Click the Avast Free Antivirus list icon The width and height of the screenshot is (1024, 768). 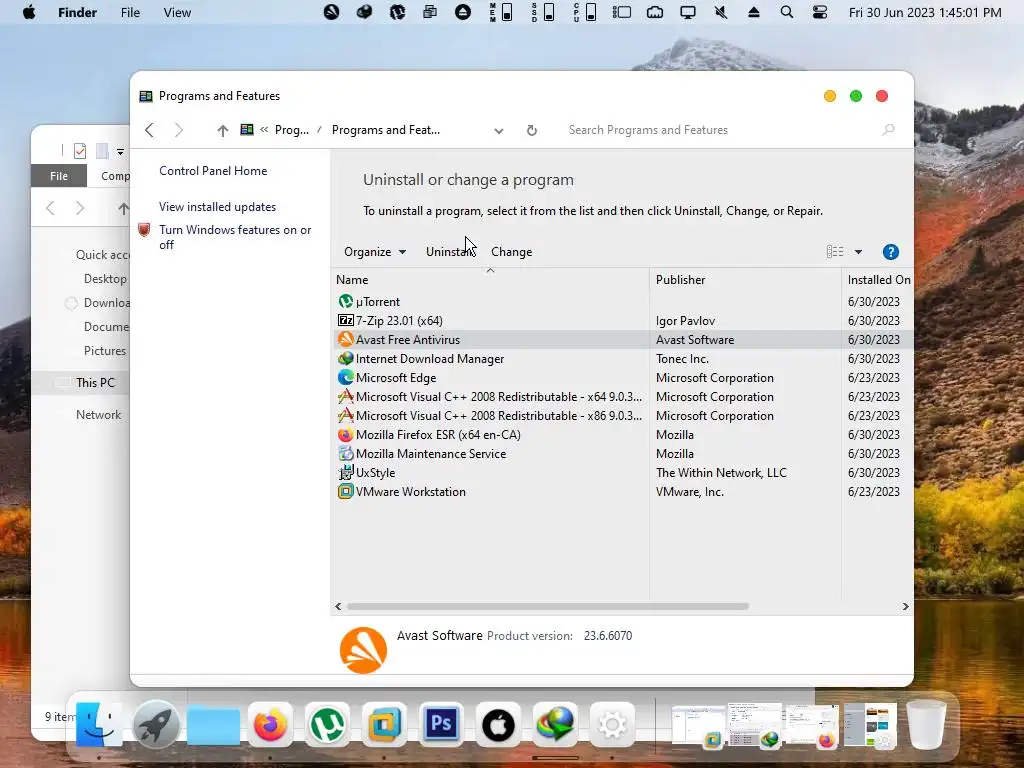(x=345, y=340)
